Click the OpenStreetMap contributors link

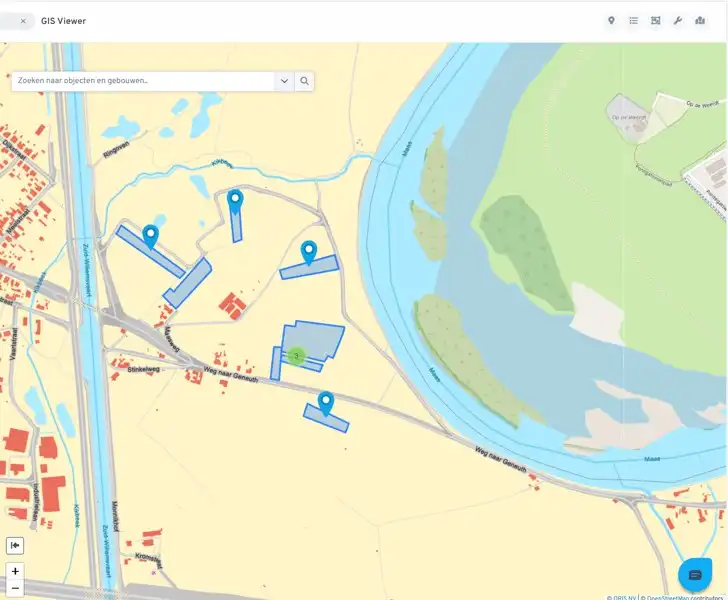(686, 597)
